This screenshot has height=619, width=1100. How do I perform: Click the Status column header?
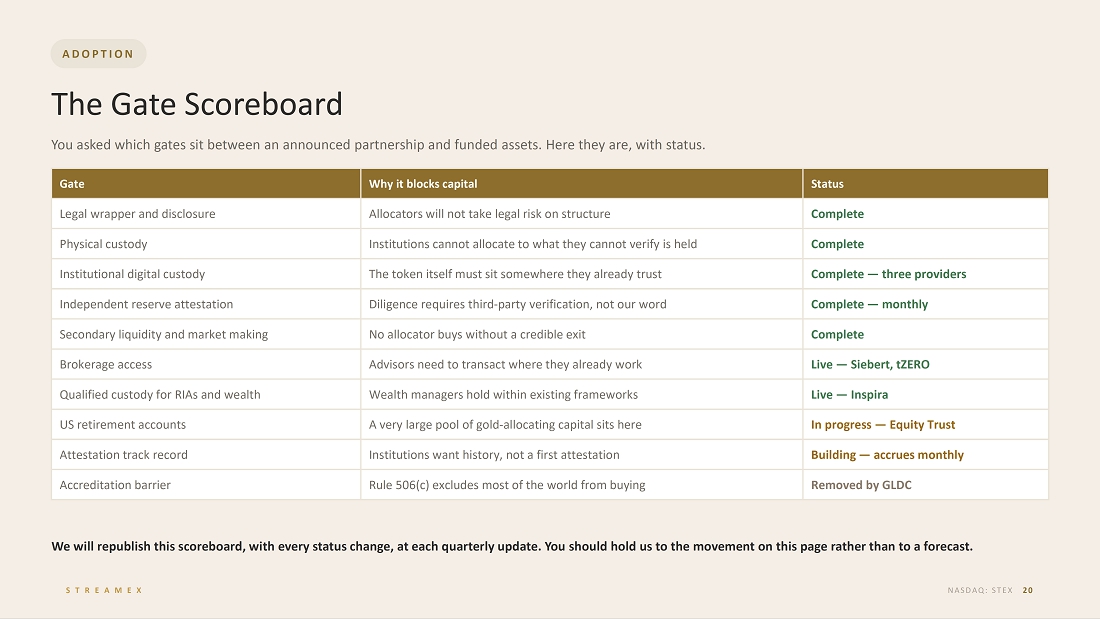pos(925,184)
